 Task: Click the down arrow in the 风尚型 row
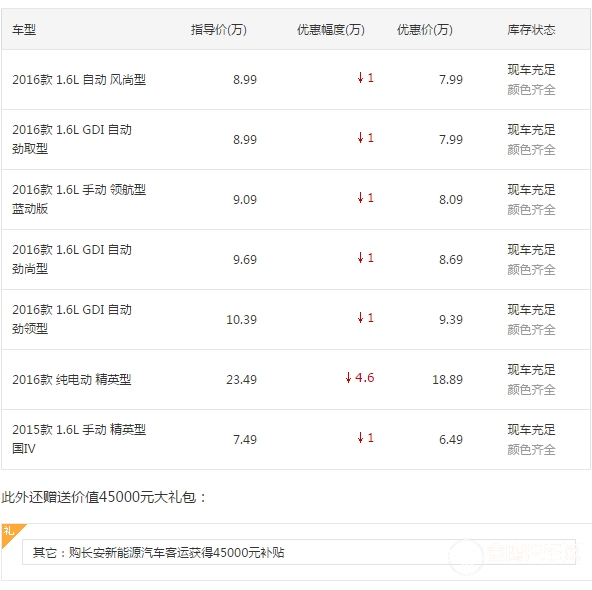pos(361,78)
